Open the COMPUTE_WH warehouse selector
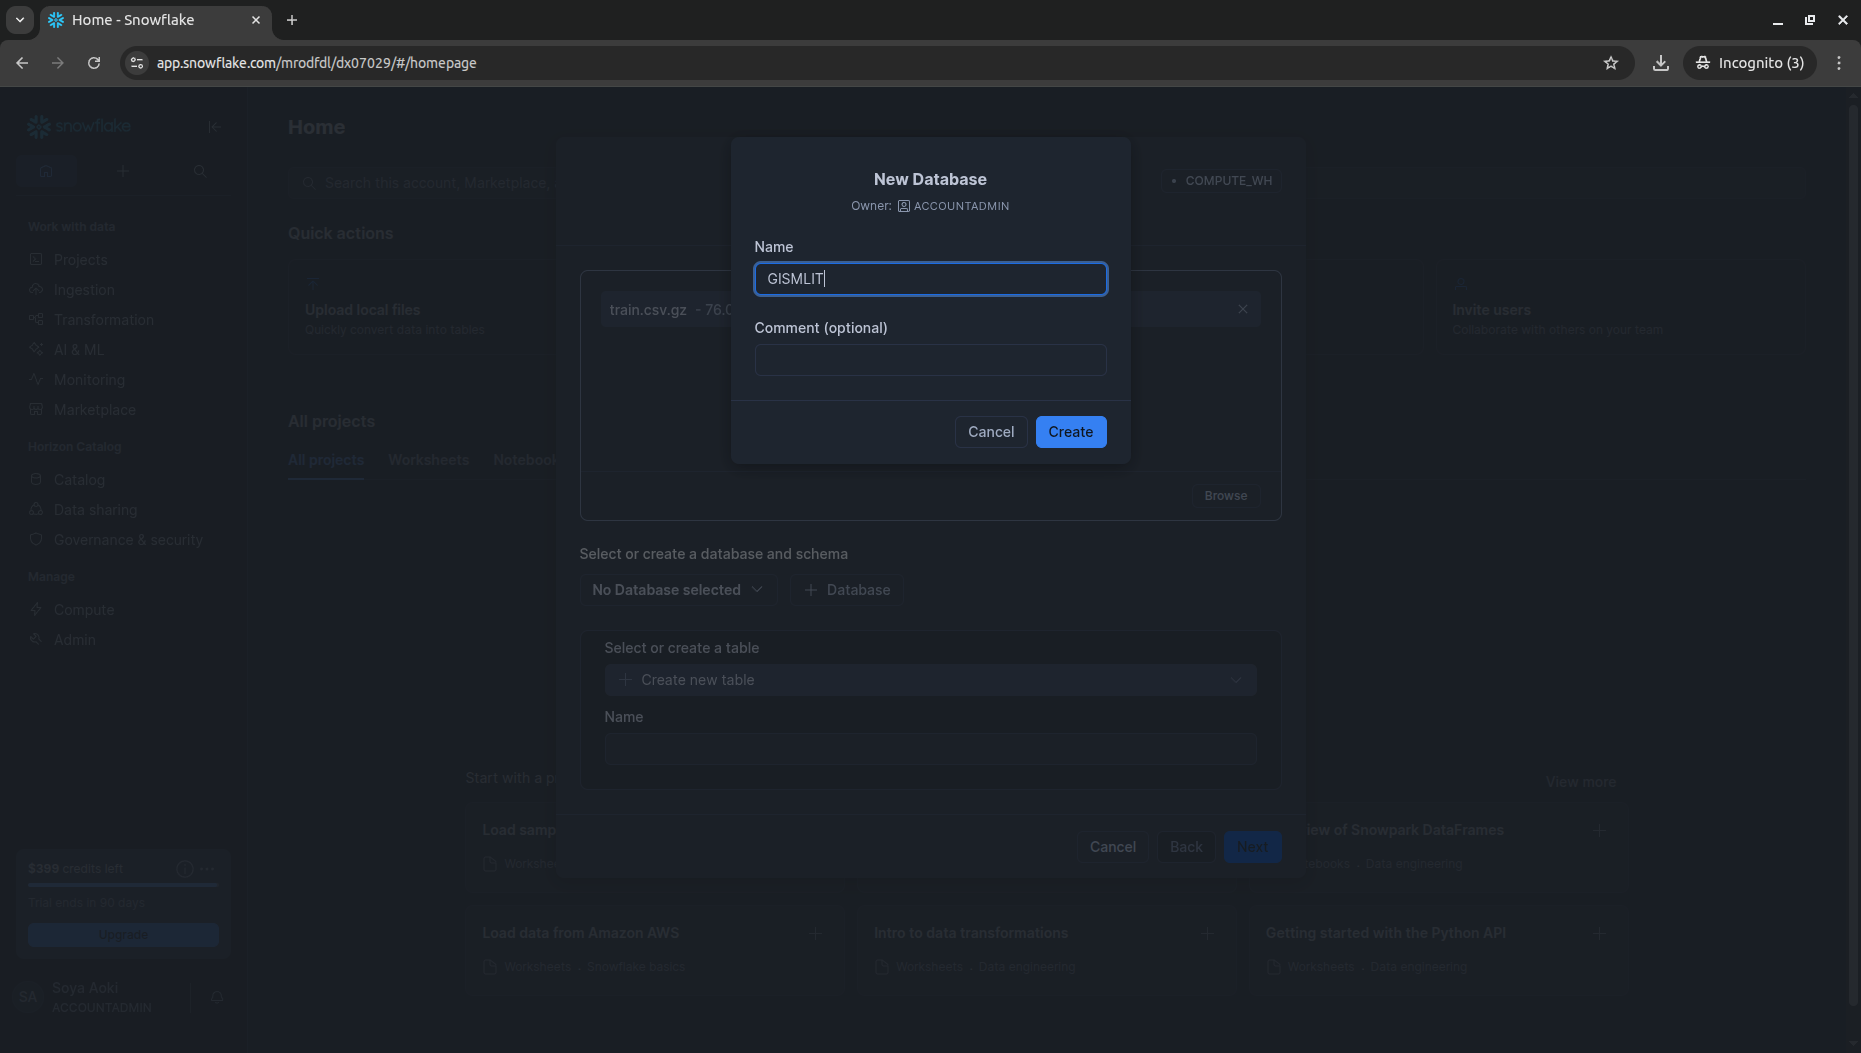This screenshot has width=1861, height=1053. (1221, 181)
